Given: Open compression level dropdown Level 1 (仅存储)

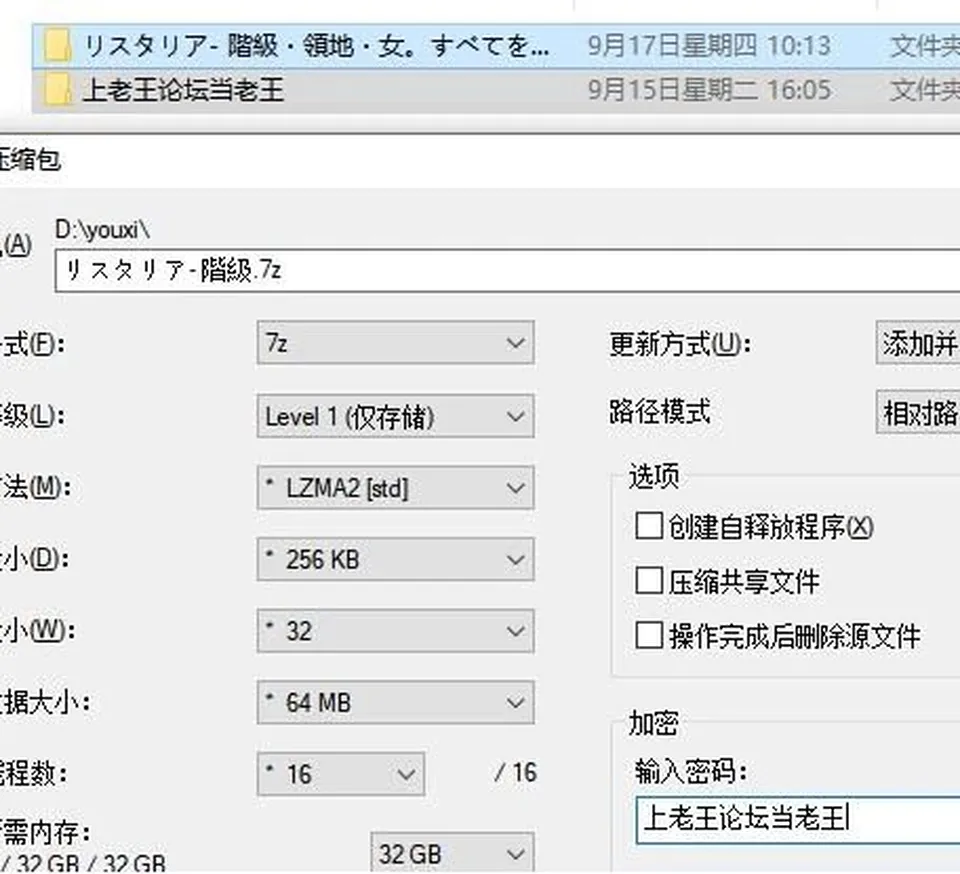Looking at the screenshot, I should point(396,416).
